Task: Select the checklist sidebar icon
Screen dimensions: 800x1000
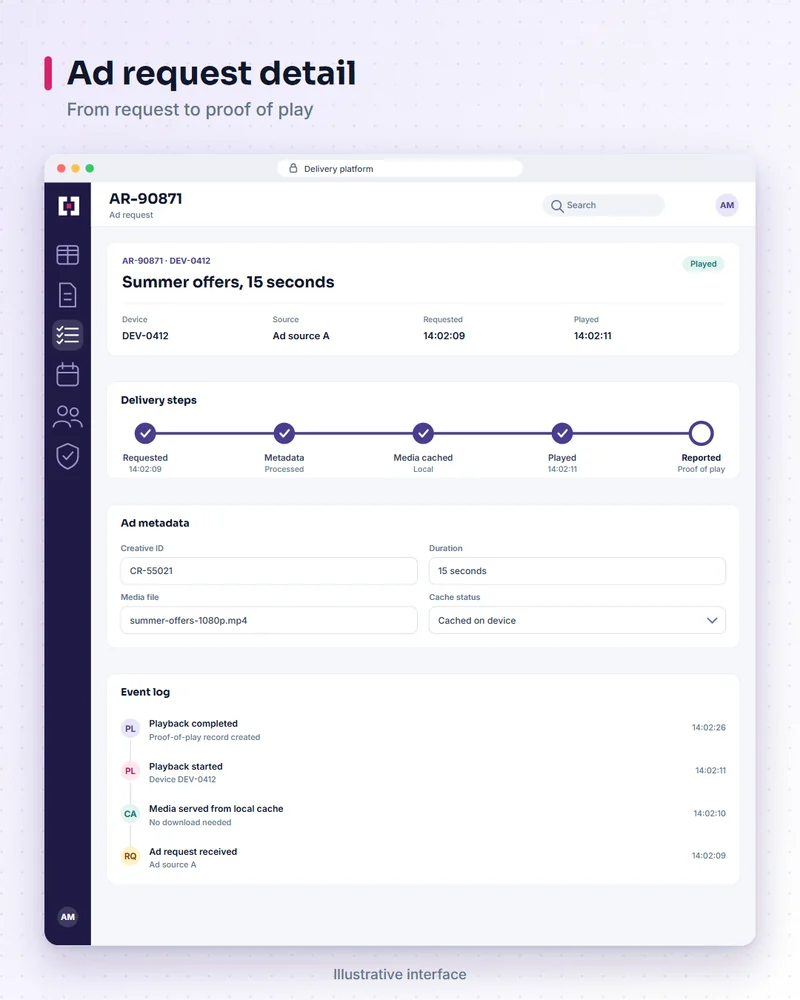Action: (68, 335)
